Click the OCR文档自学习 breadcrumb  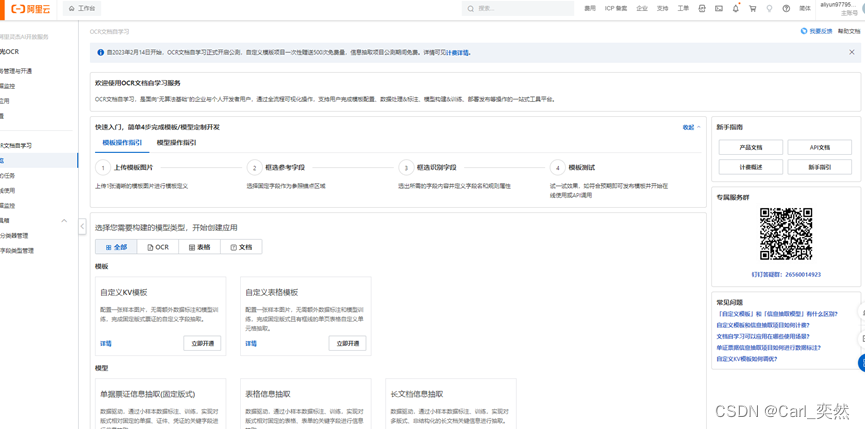pos(109,32)
